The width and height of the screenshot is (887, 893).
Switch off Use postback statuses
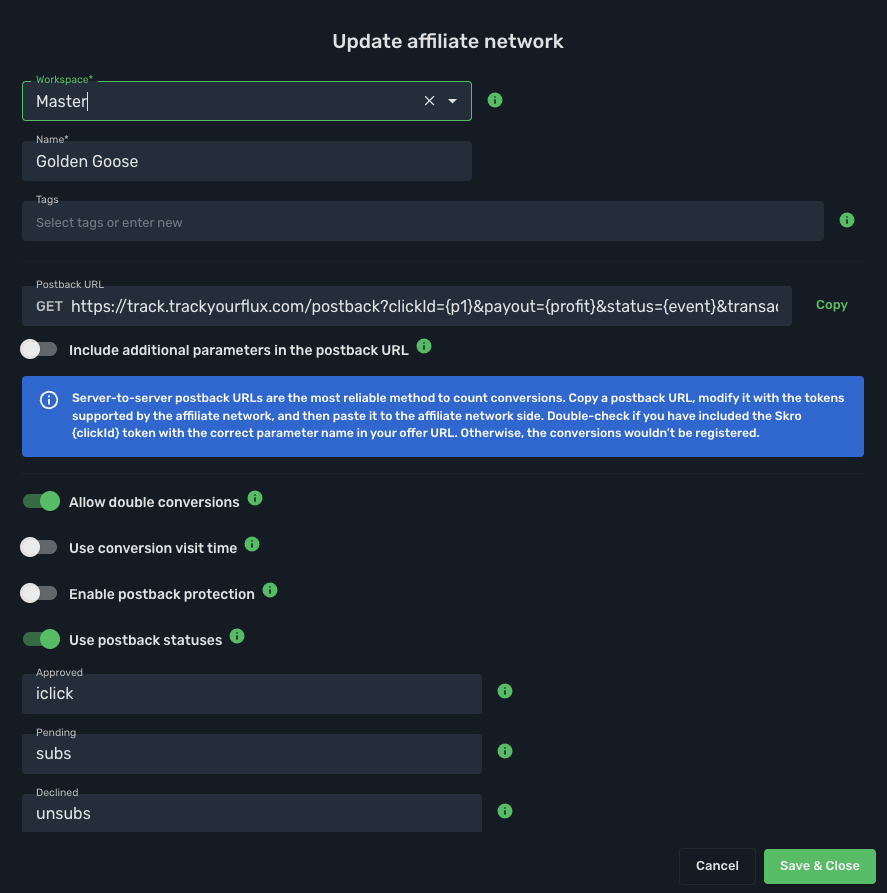(x=41, y=639)
